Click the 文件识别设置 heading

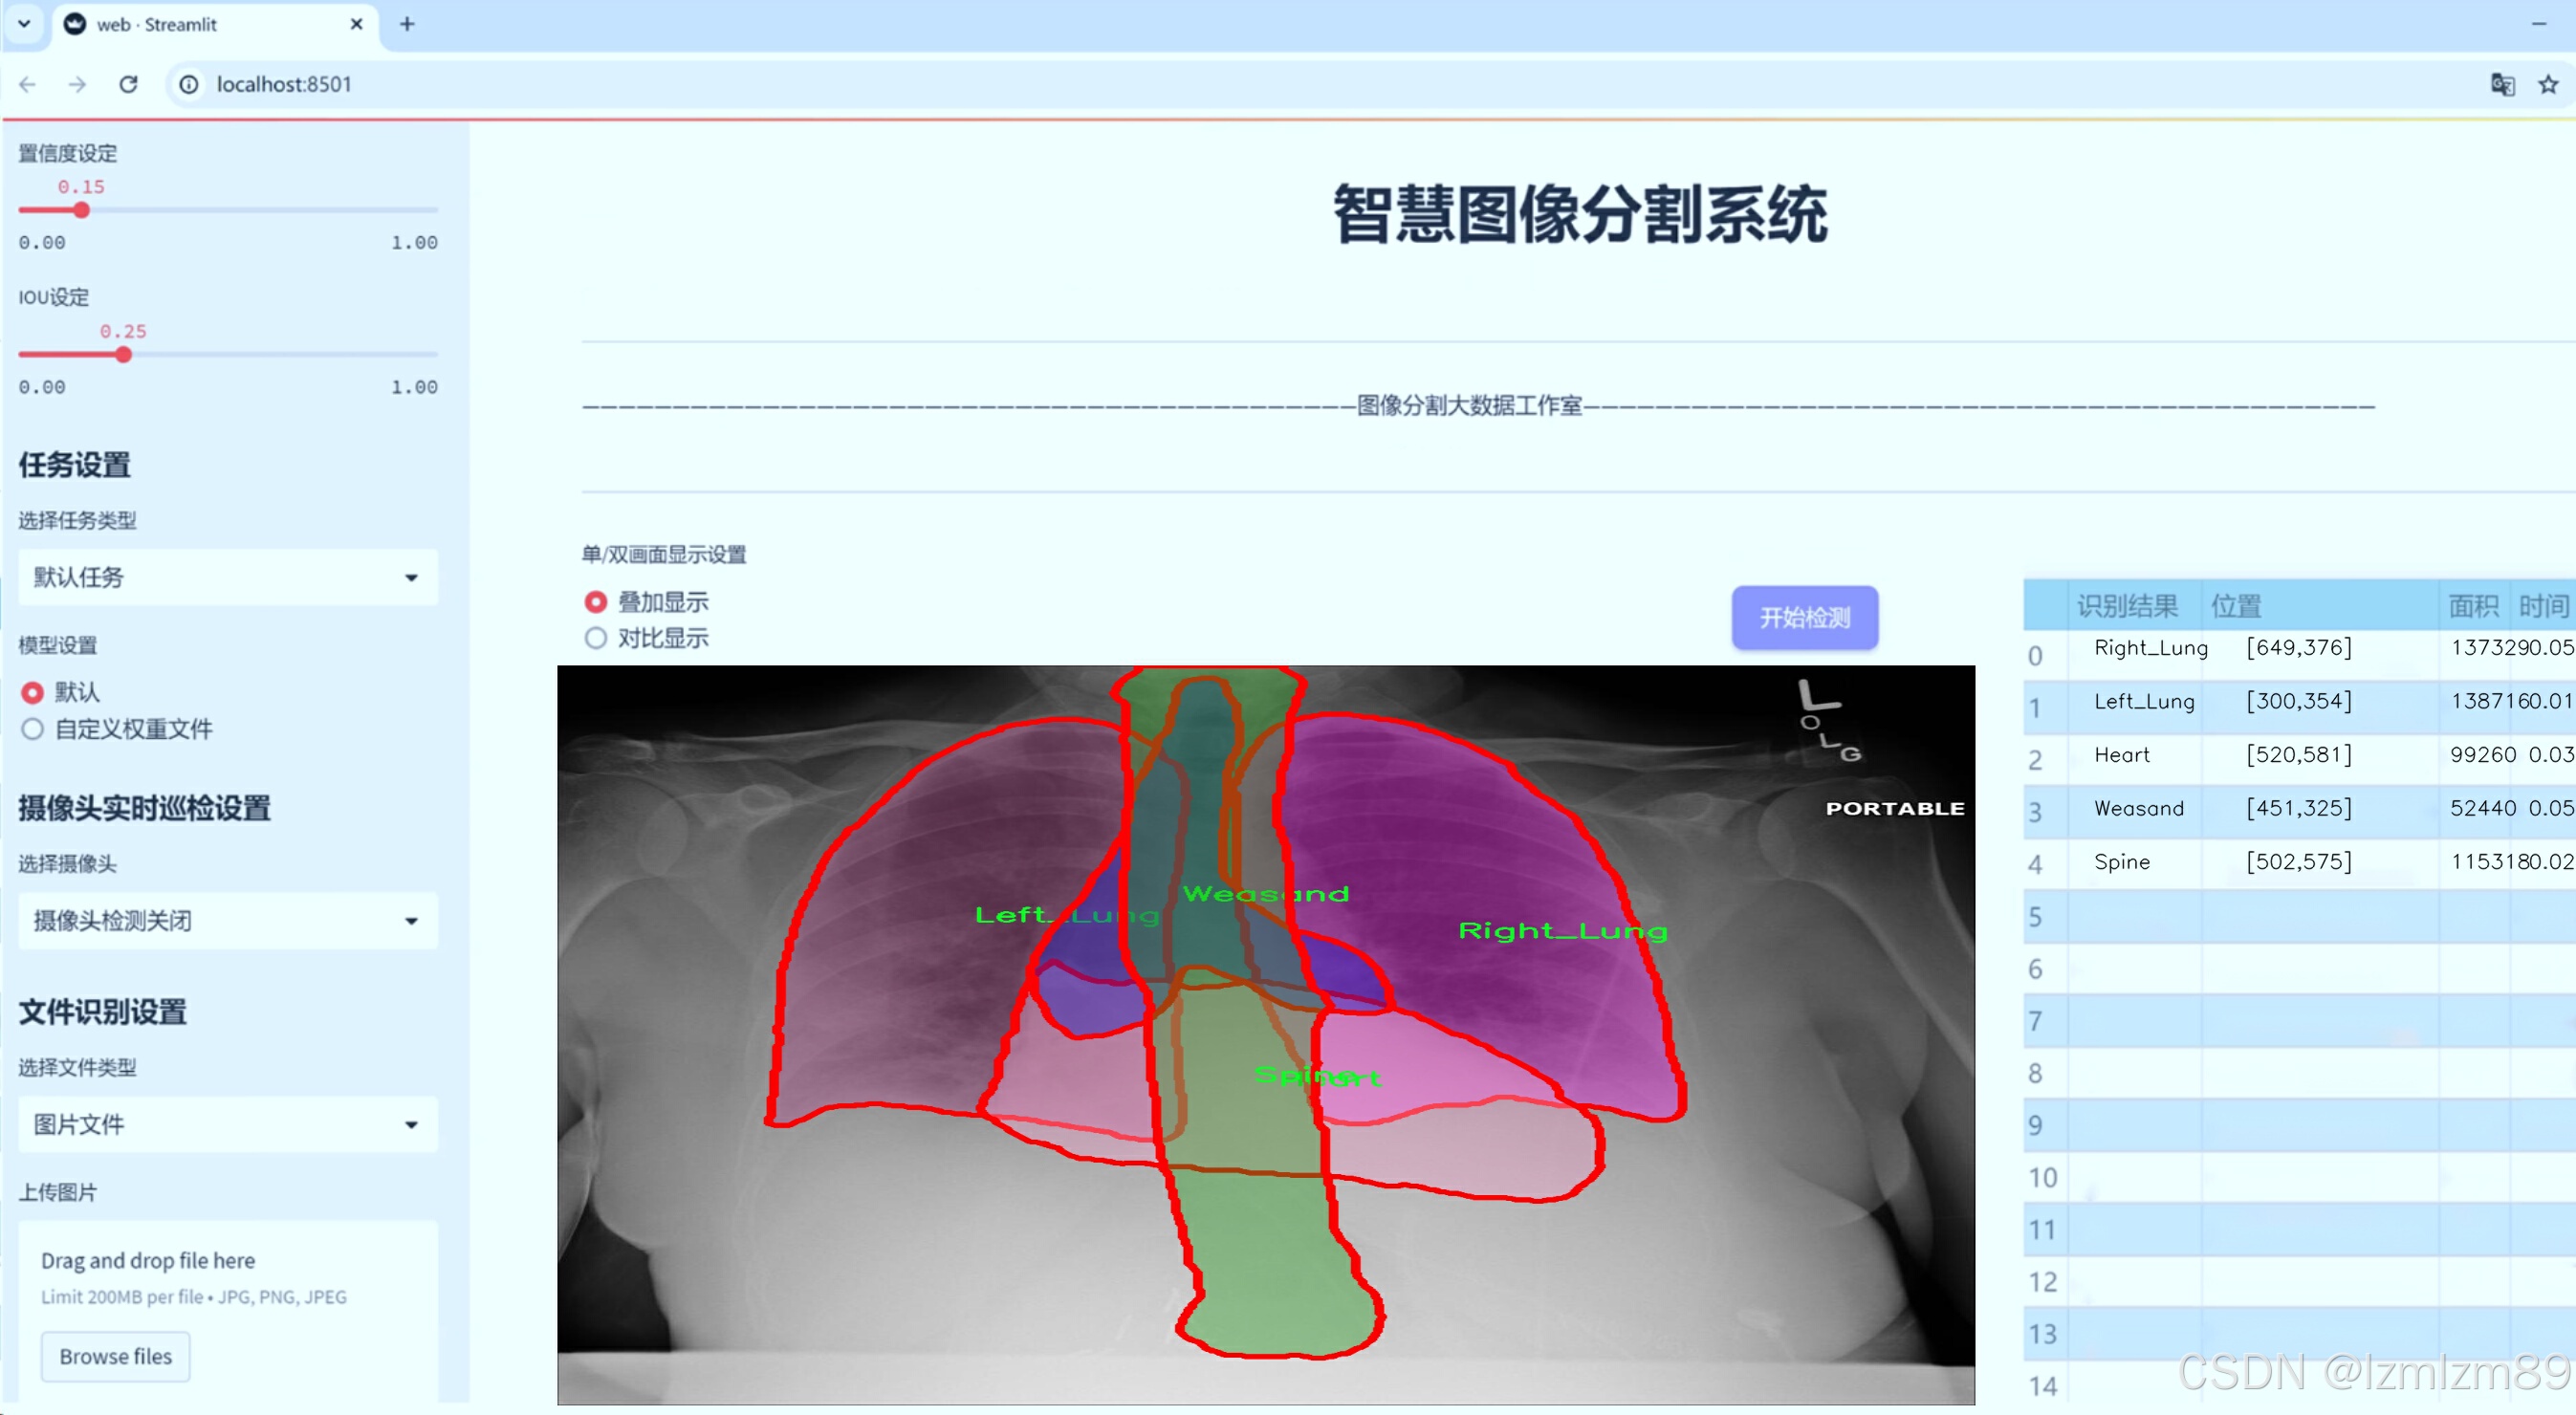tap(102, 1012)
